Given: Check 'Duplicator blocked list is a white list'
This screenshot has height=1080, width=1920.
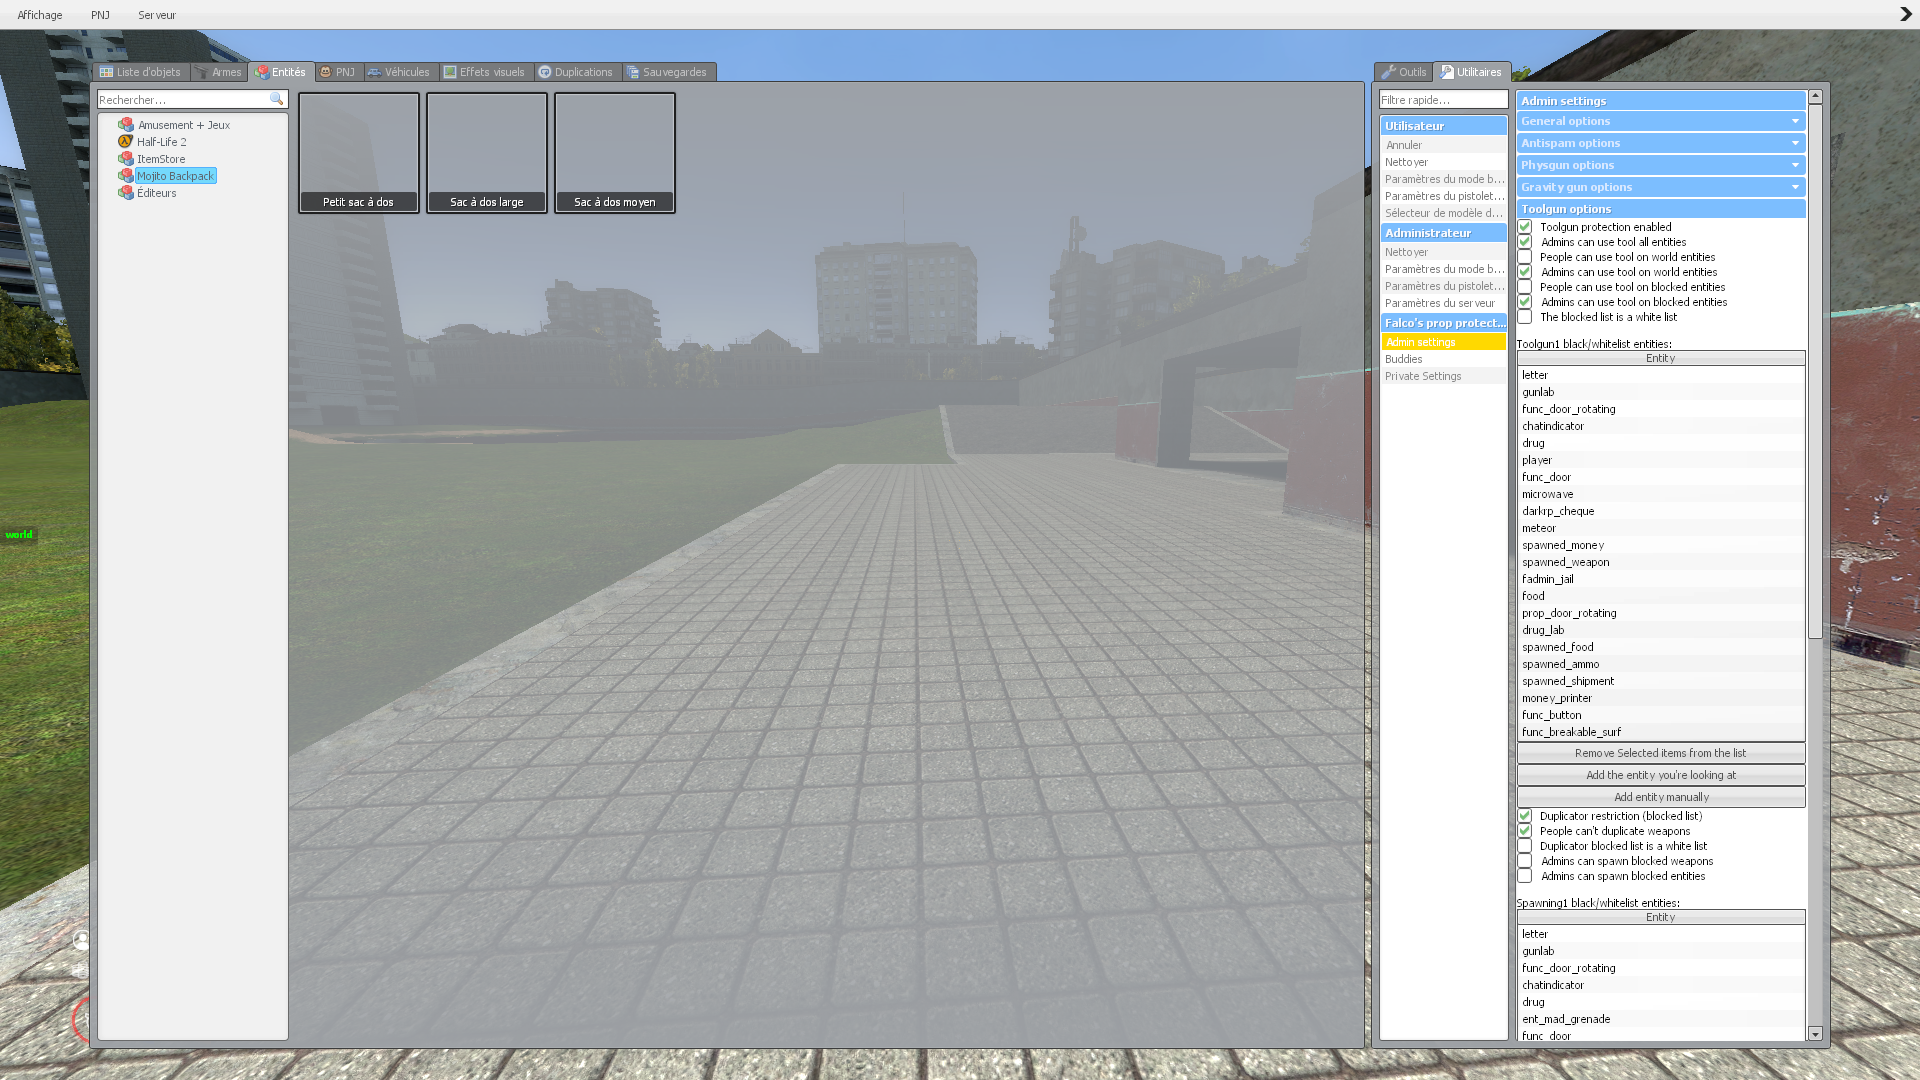Looking at the screenshot, I should tap(1524, 845).
